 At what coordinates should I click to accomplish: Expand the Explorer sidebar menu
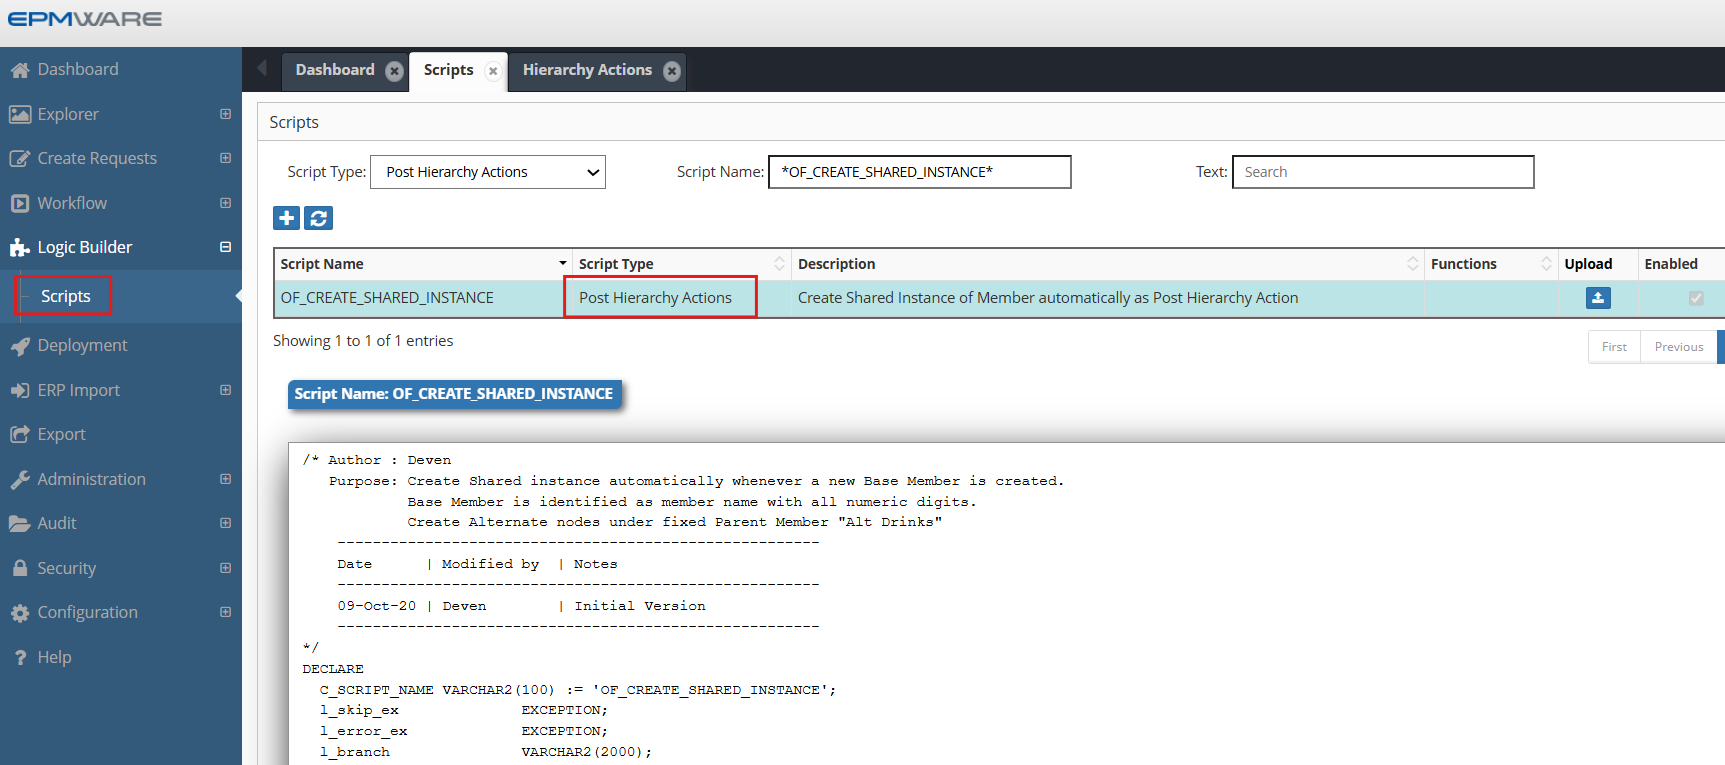(225, 114)
